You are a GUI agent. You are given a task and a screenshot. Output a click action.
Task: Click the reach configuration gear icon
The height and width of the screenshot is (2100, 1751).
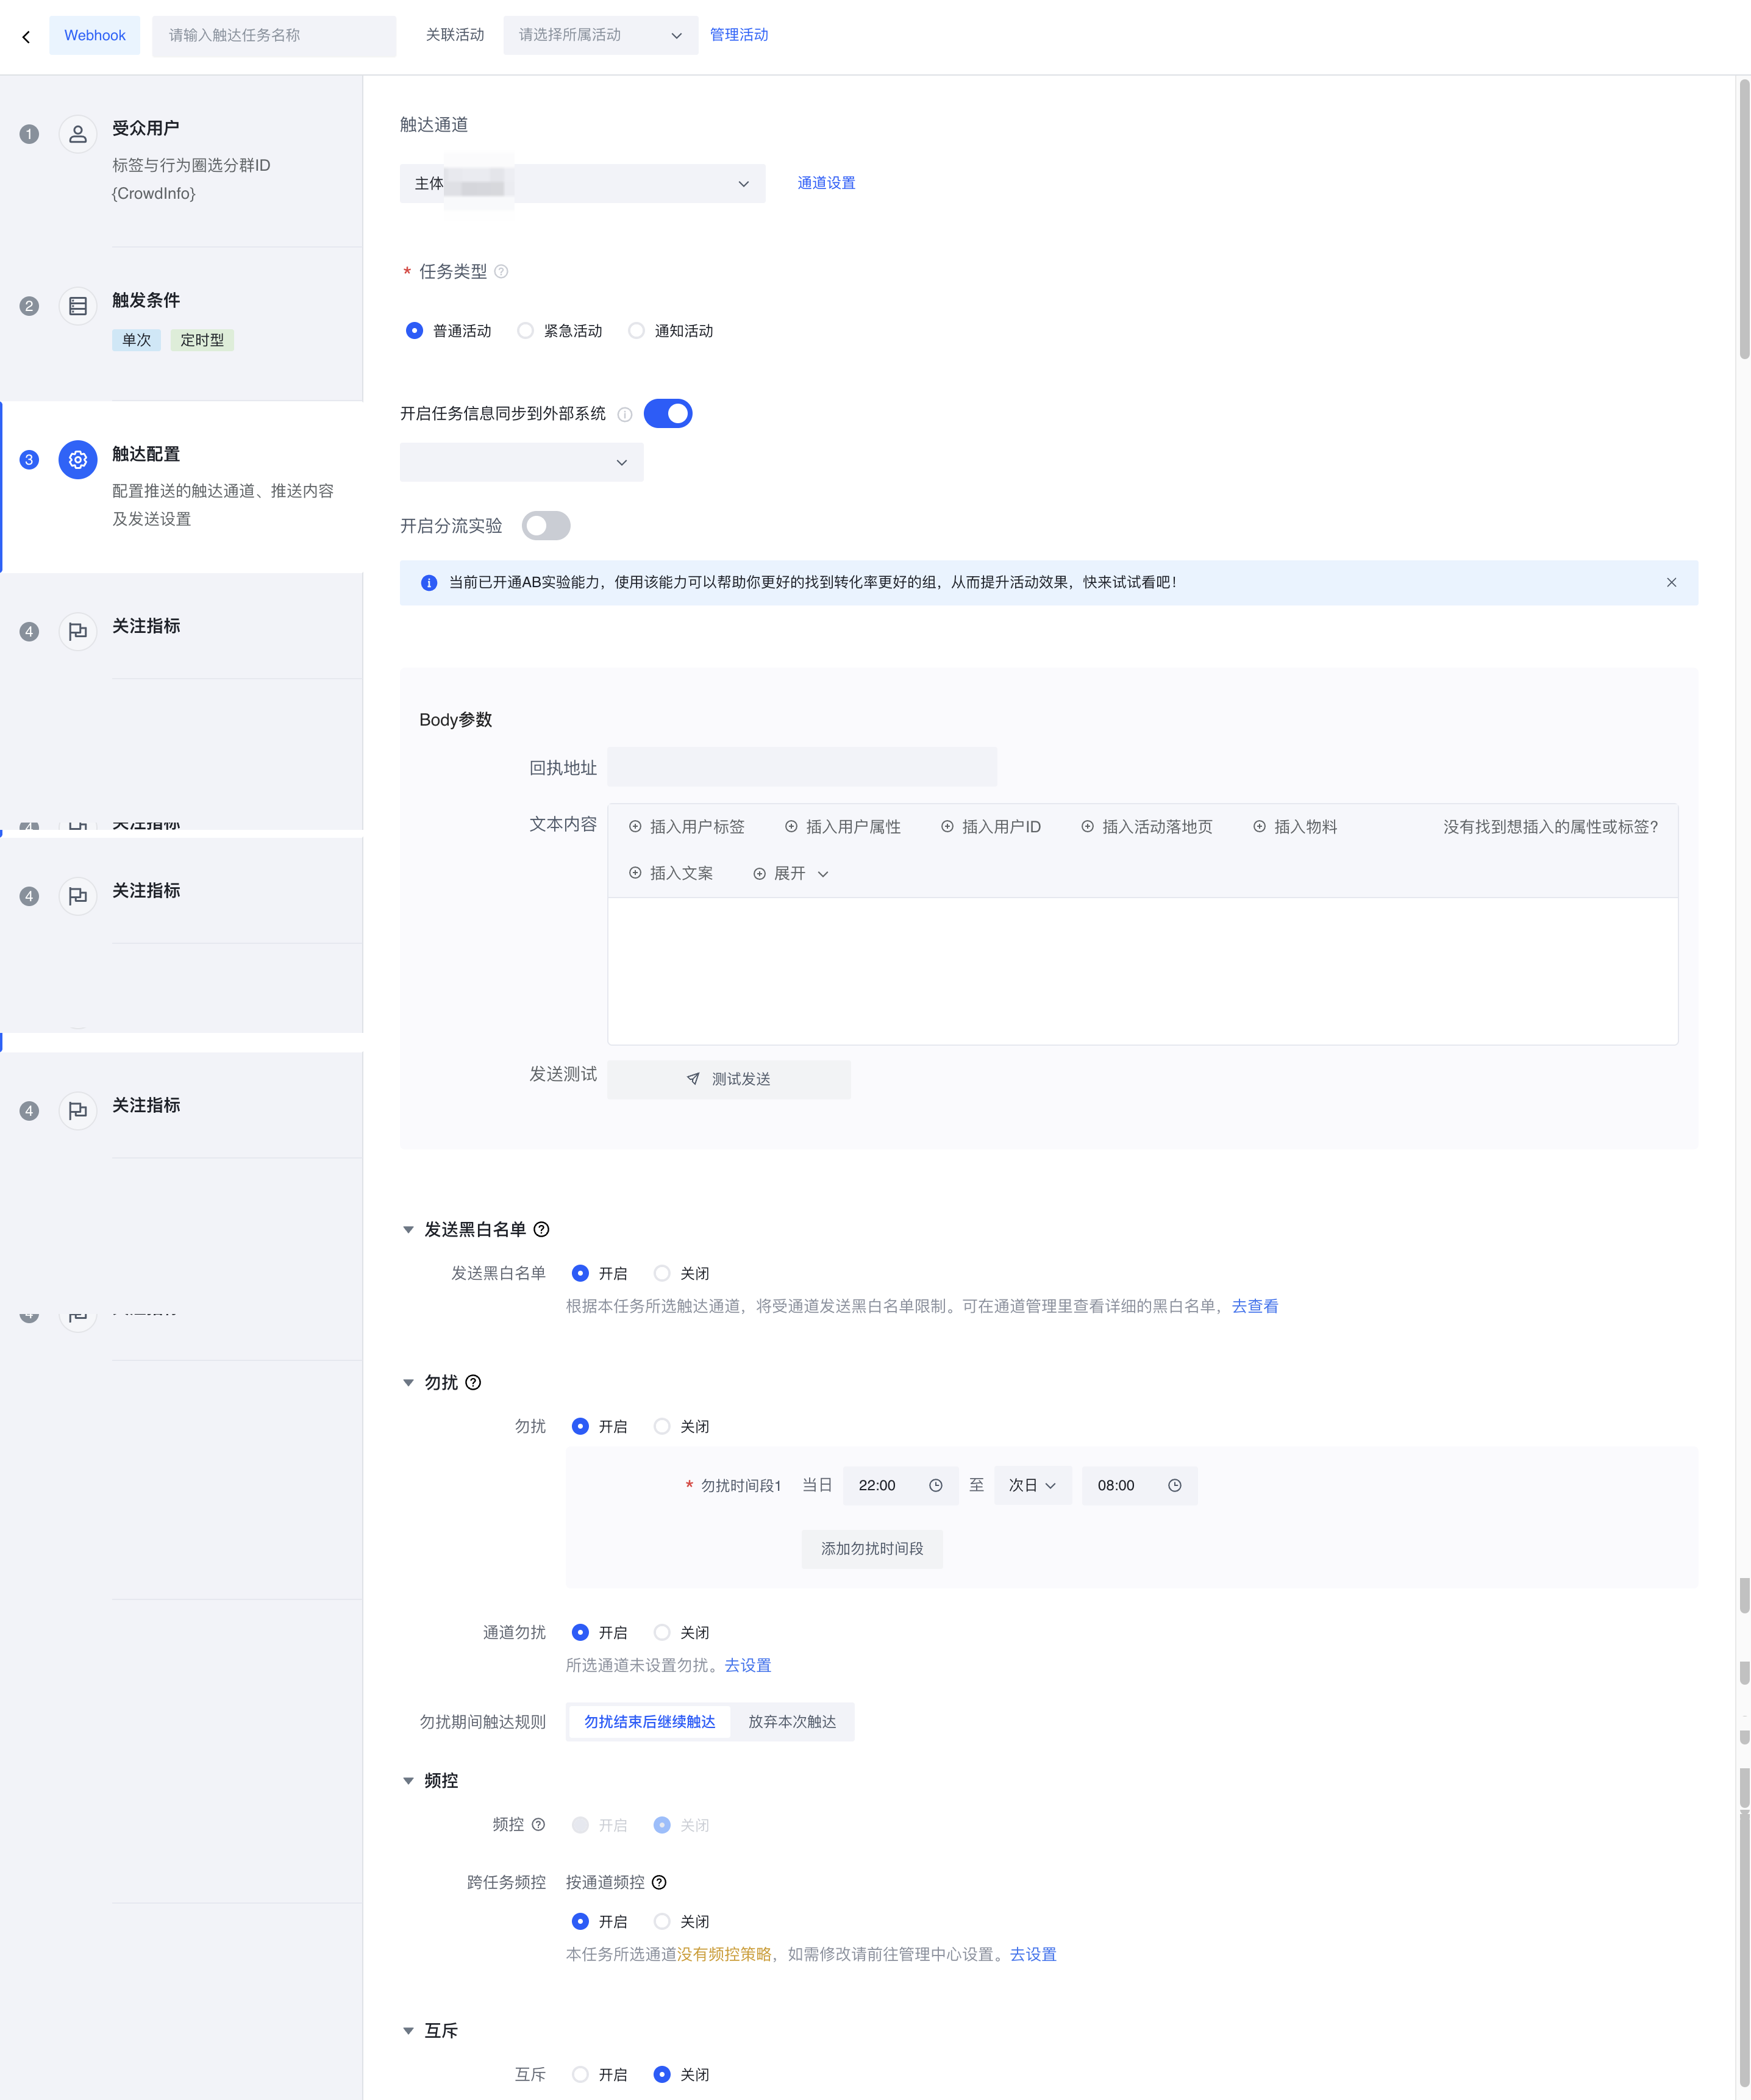coord(78,460)
